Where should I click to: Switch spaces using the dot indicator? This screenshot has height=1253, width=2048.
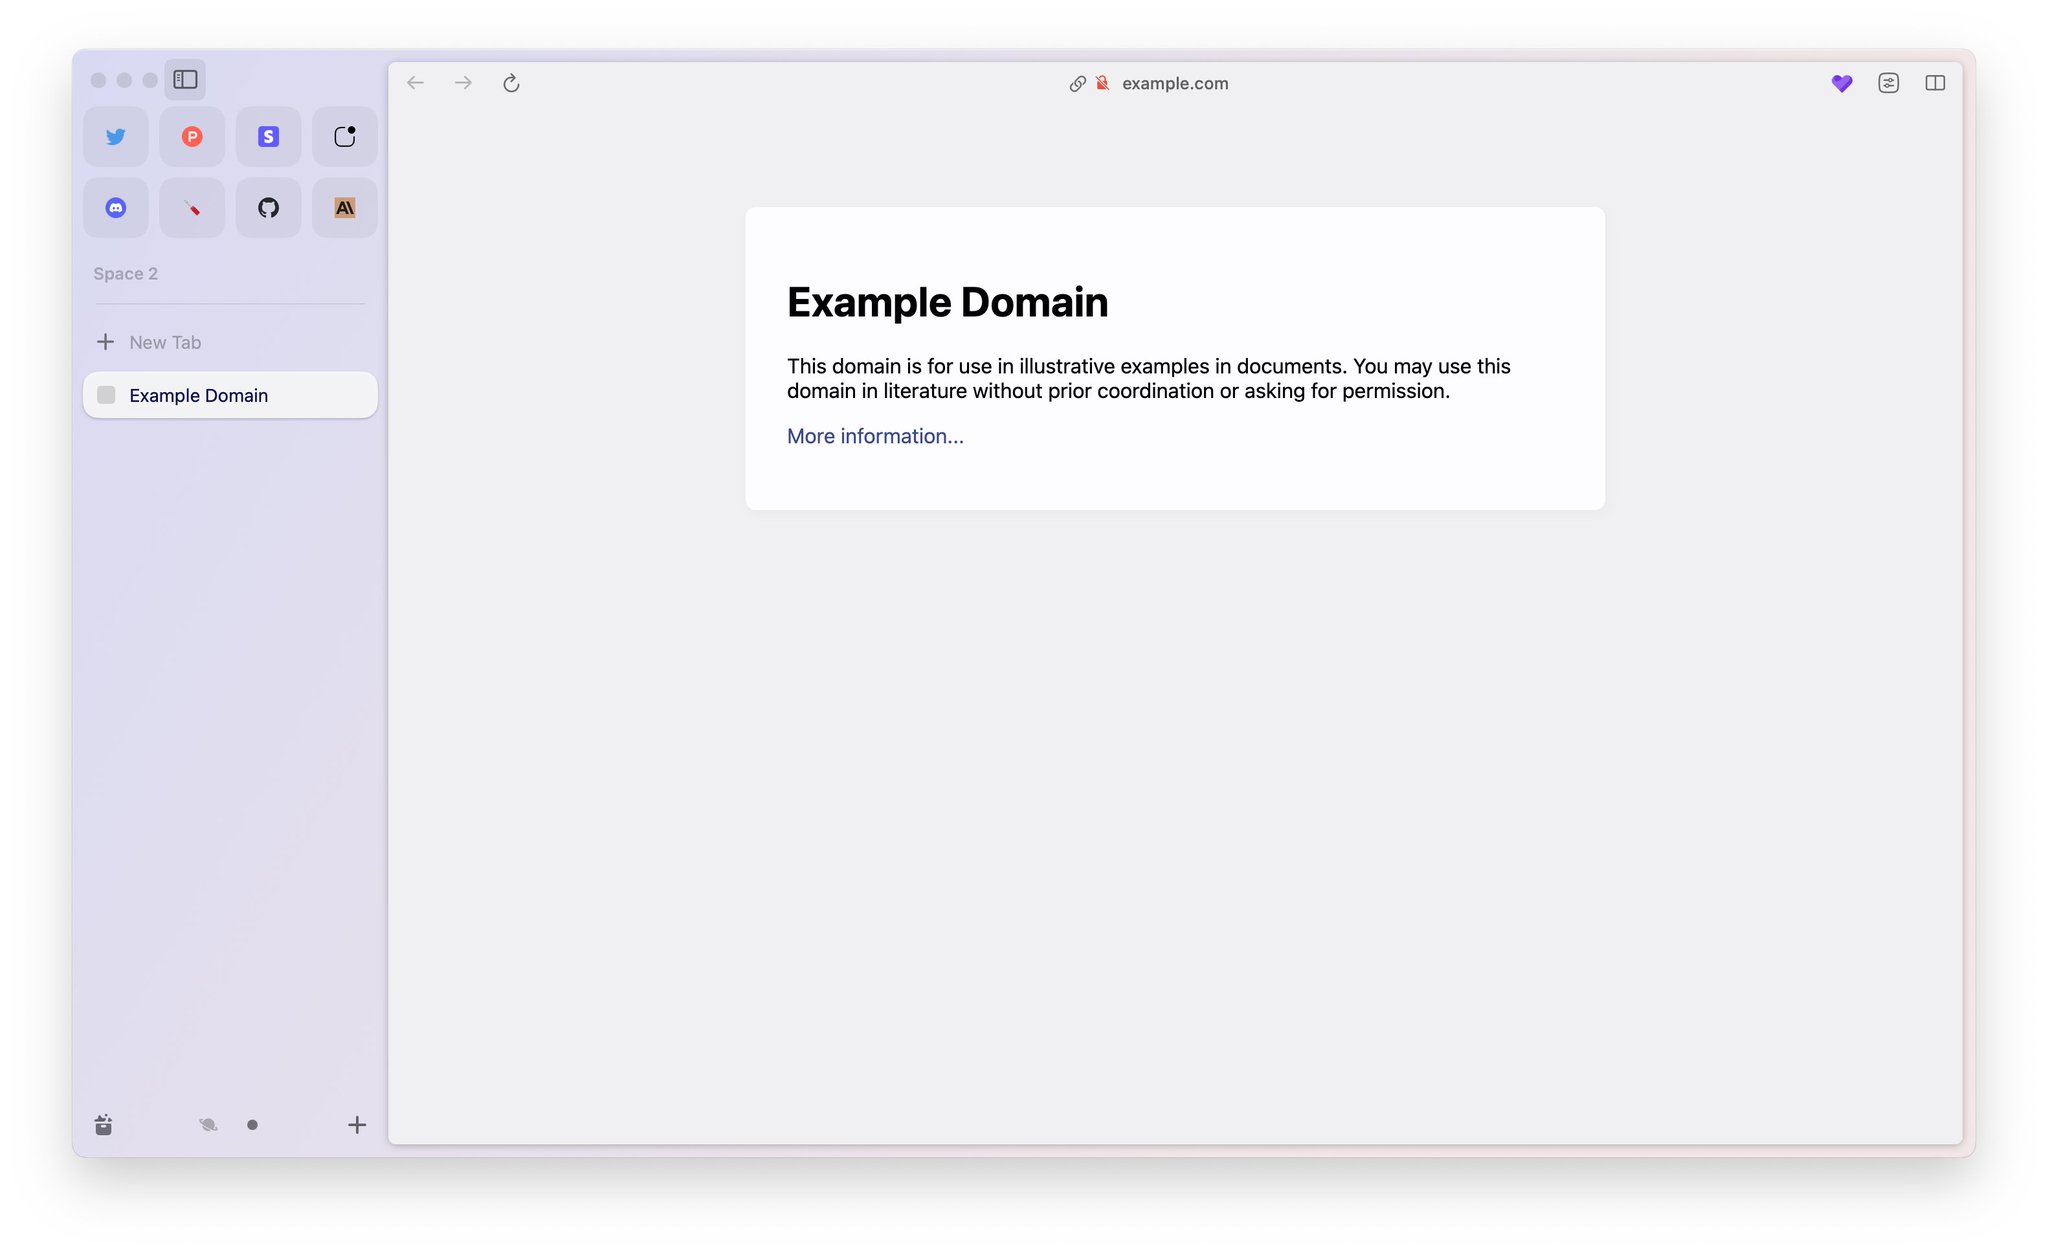tap(252, 1124)
